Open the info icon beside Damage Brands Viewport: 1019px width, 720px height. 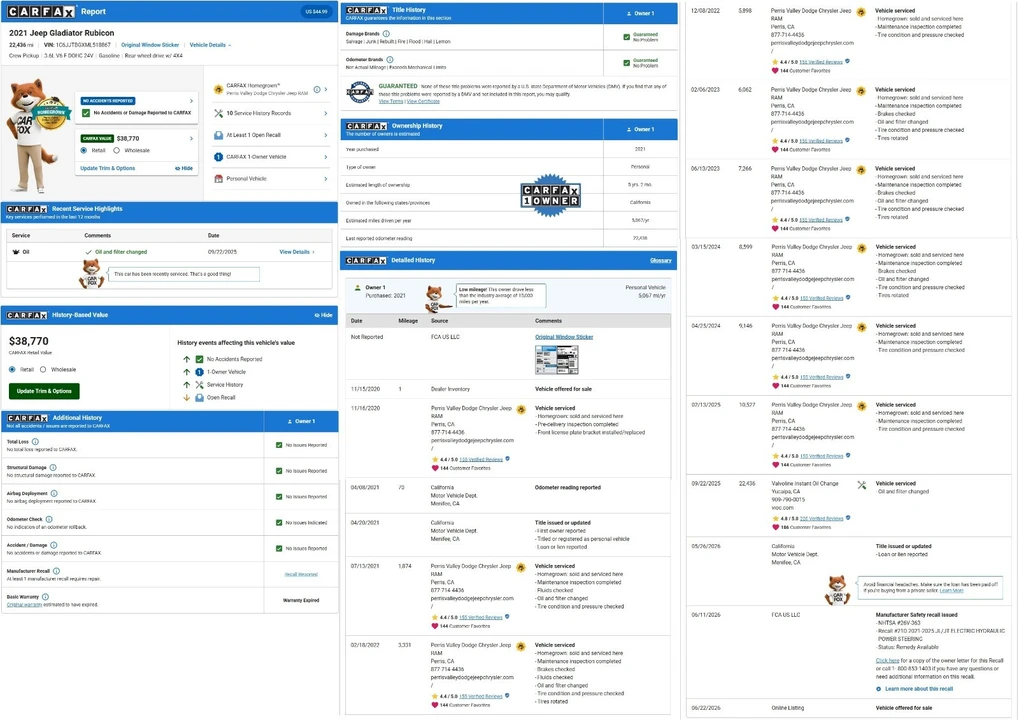tap(386, 33)
